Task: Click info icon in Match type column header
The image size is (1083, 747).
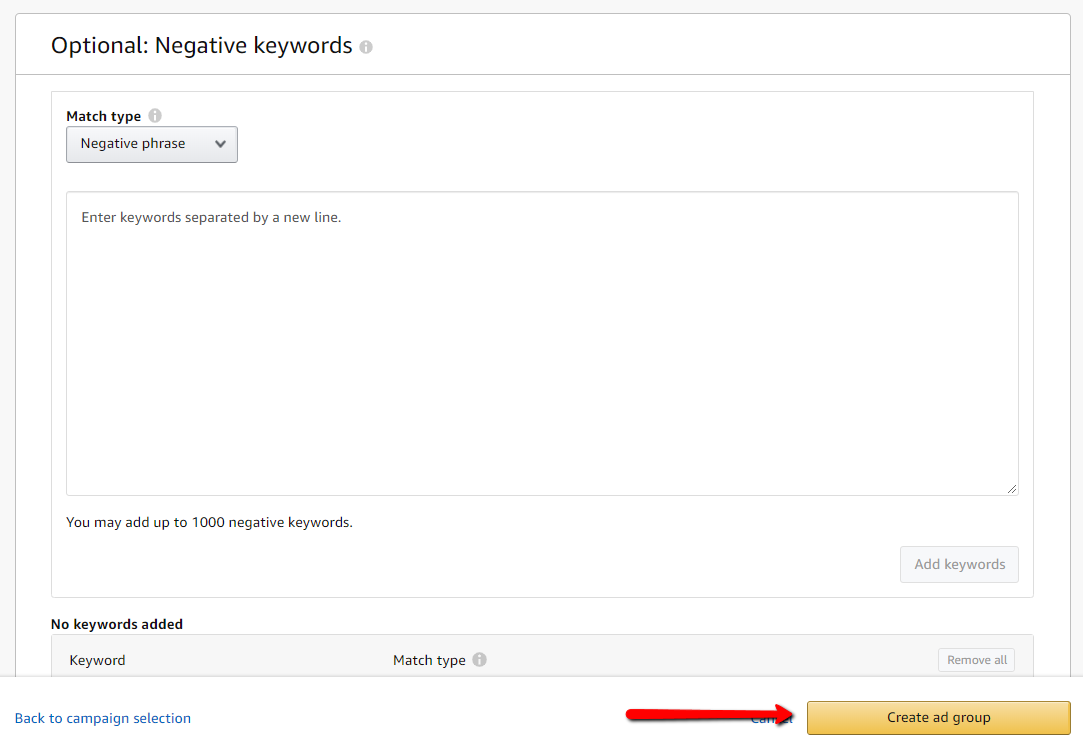Action: tap(480, 660)
